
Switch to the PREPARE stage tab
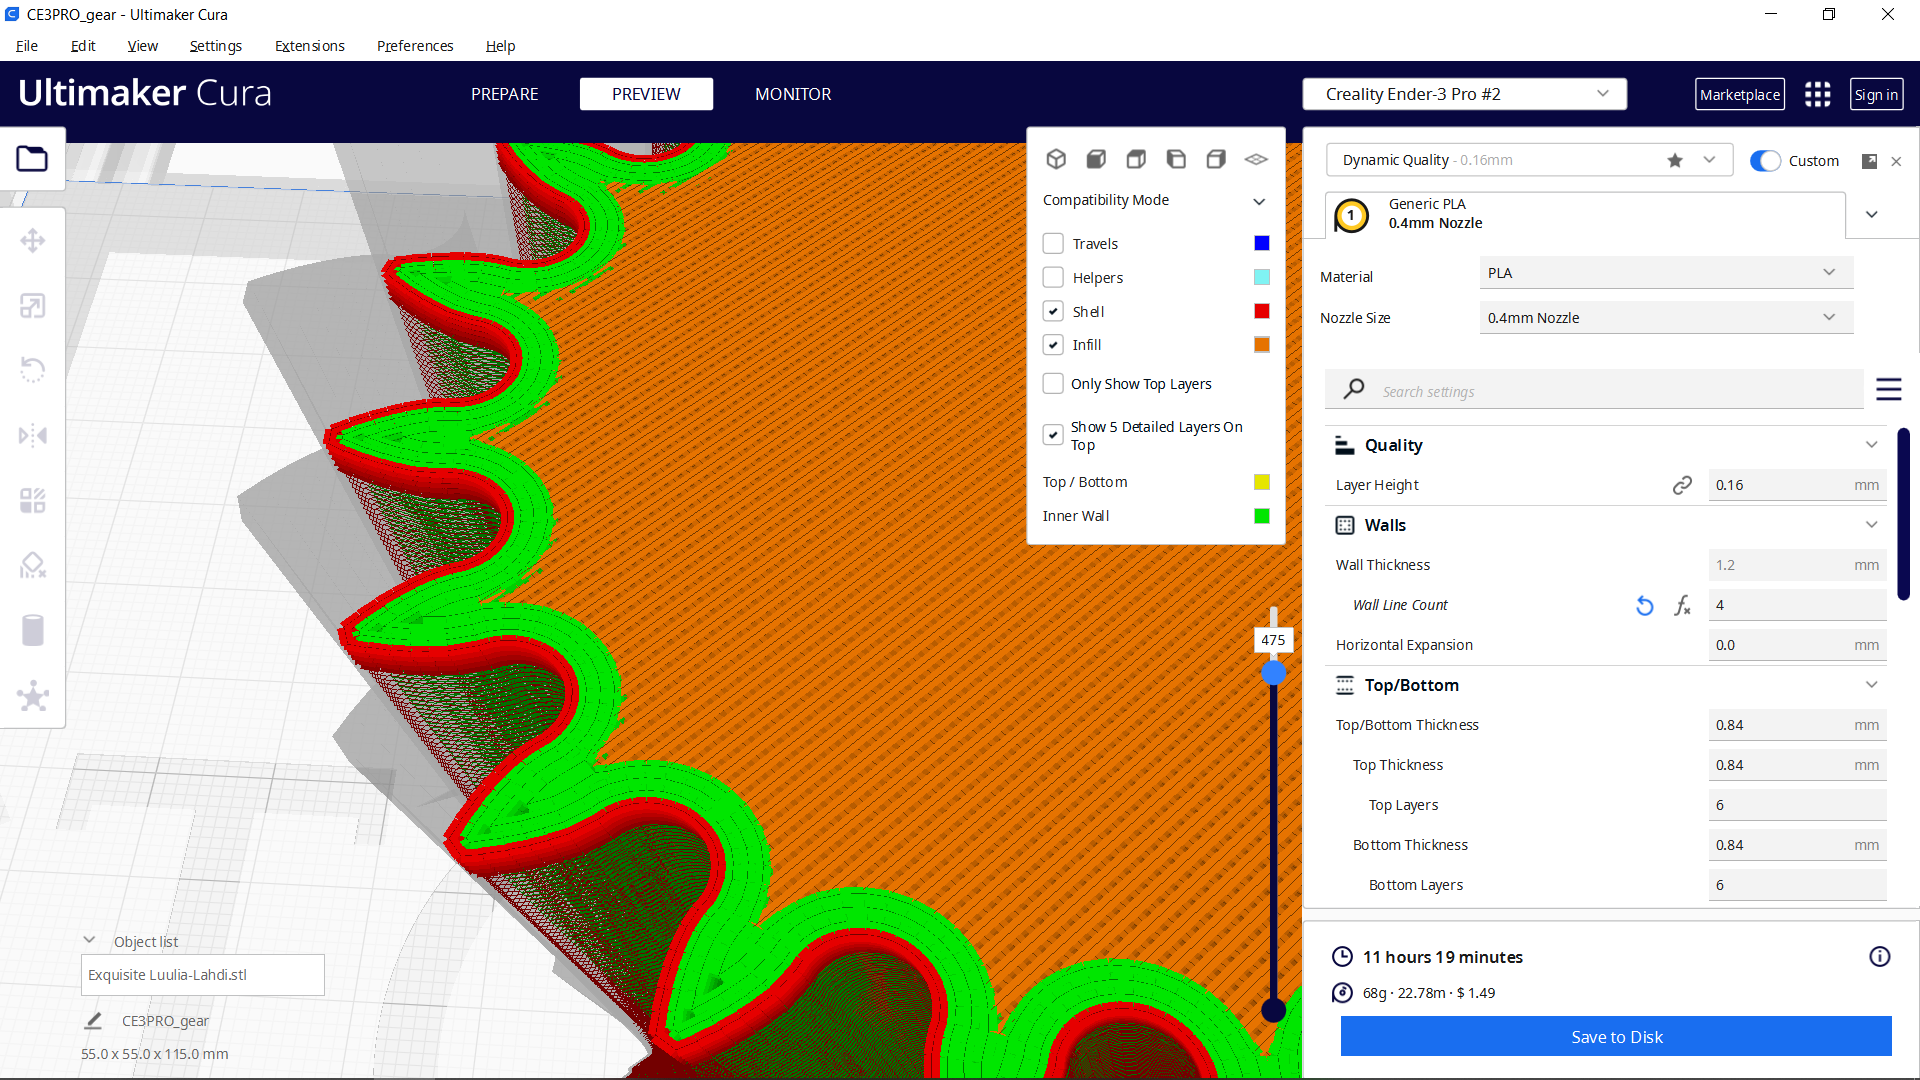pos(504,94)
